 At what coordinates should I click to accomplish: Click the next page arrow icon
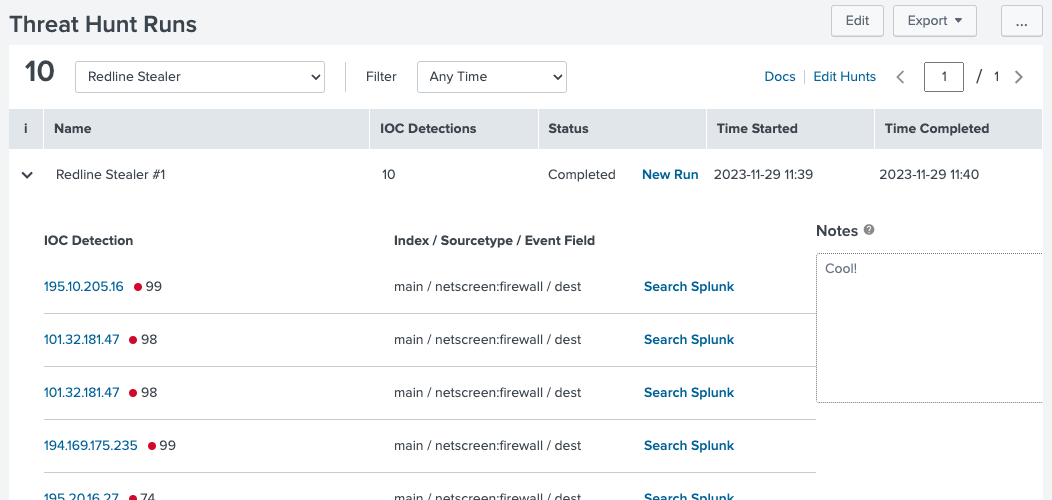[1019, 77]
